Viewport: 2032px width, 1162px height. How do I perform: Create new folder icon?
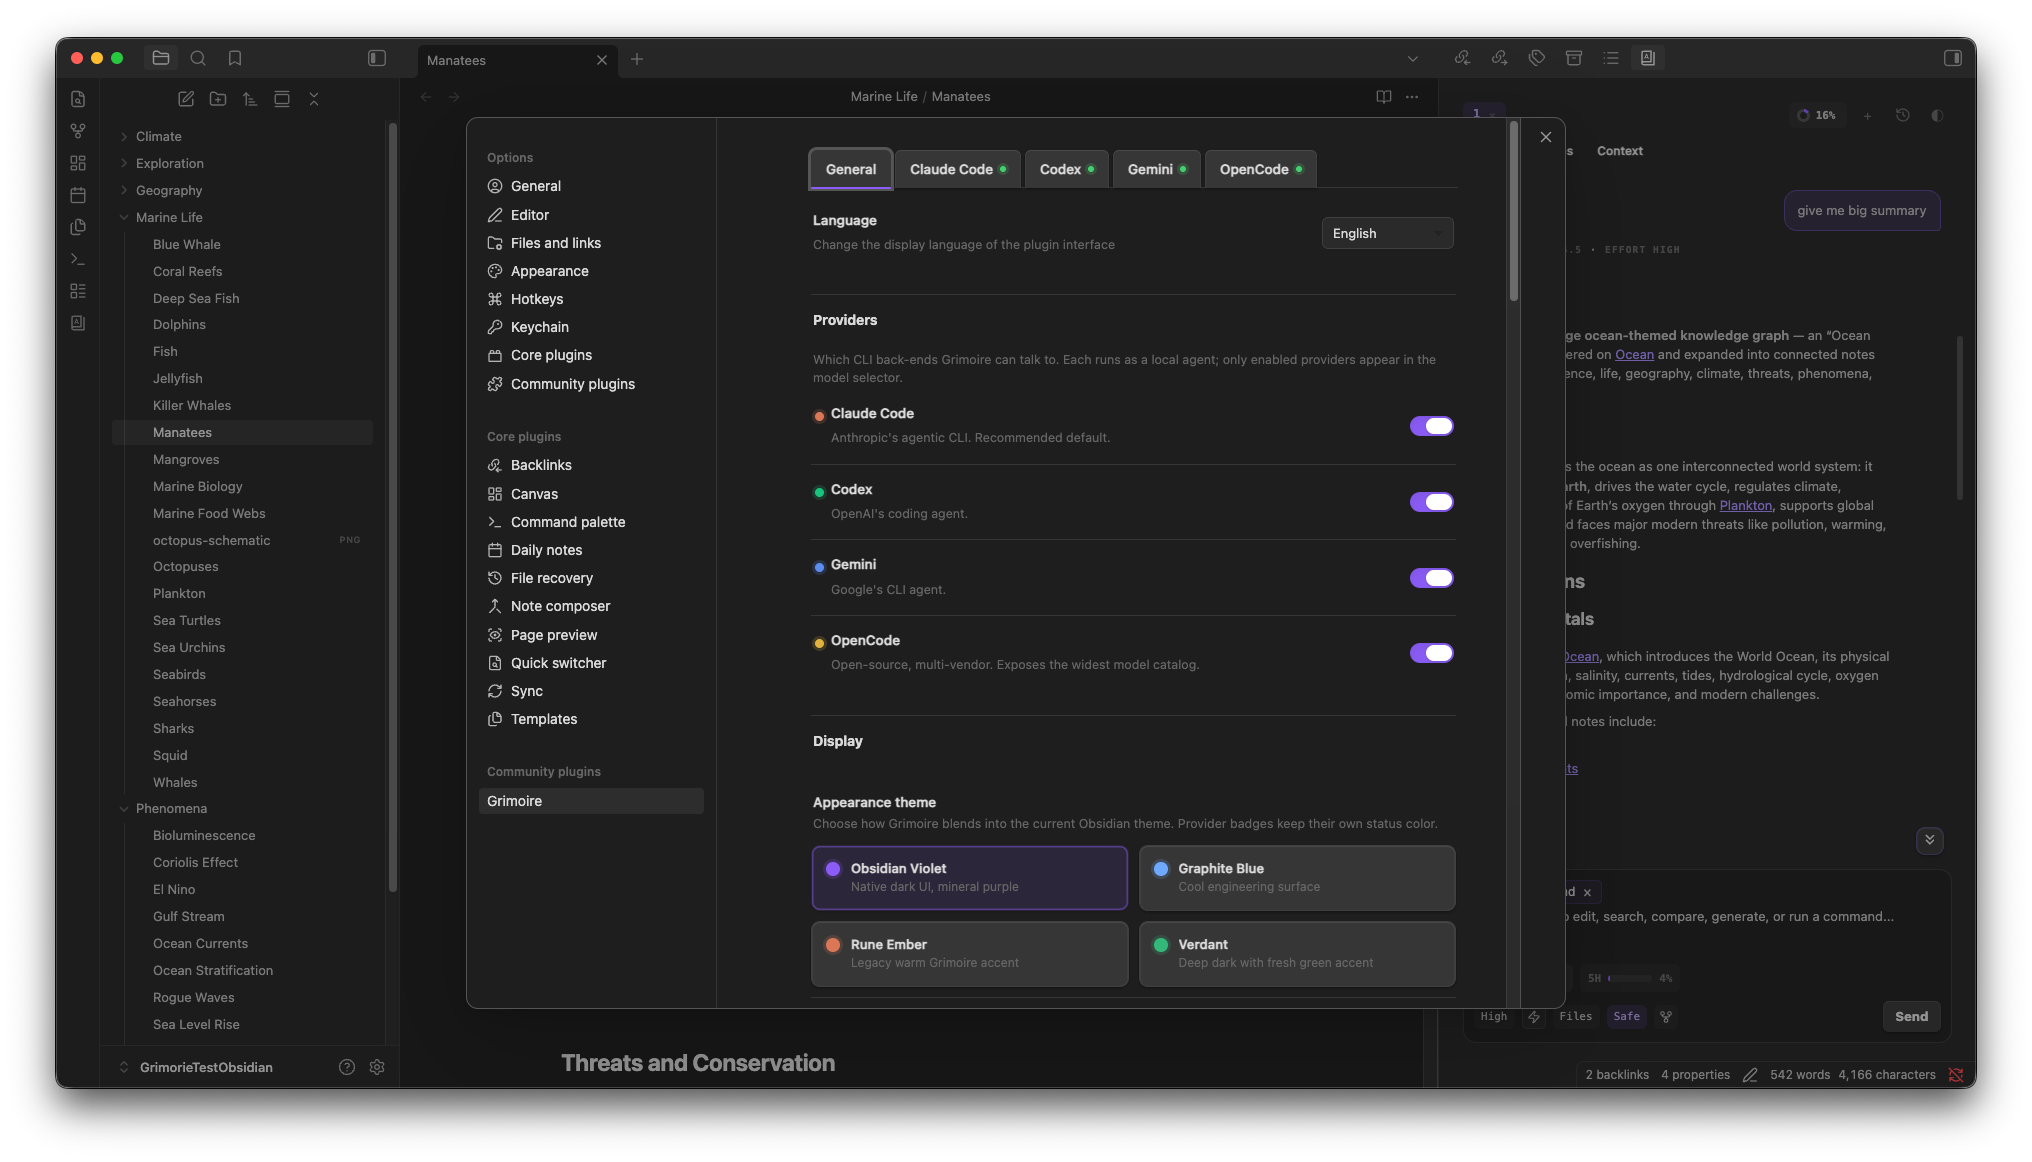[218, 99]
